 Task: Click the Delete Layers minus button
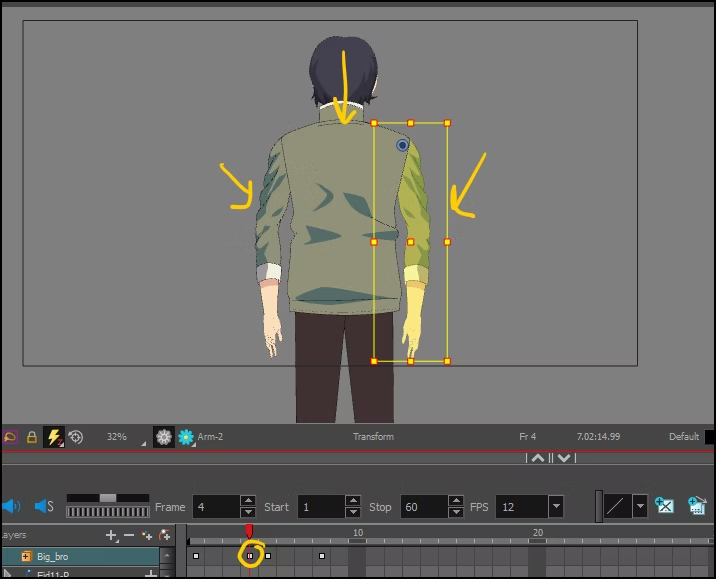[129, 535]
